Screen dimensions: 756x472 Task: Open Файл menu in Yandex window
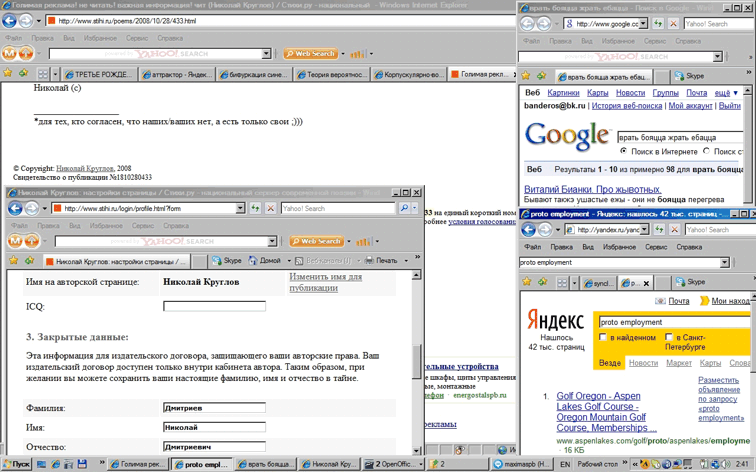[532, 247]
